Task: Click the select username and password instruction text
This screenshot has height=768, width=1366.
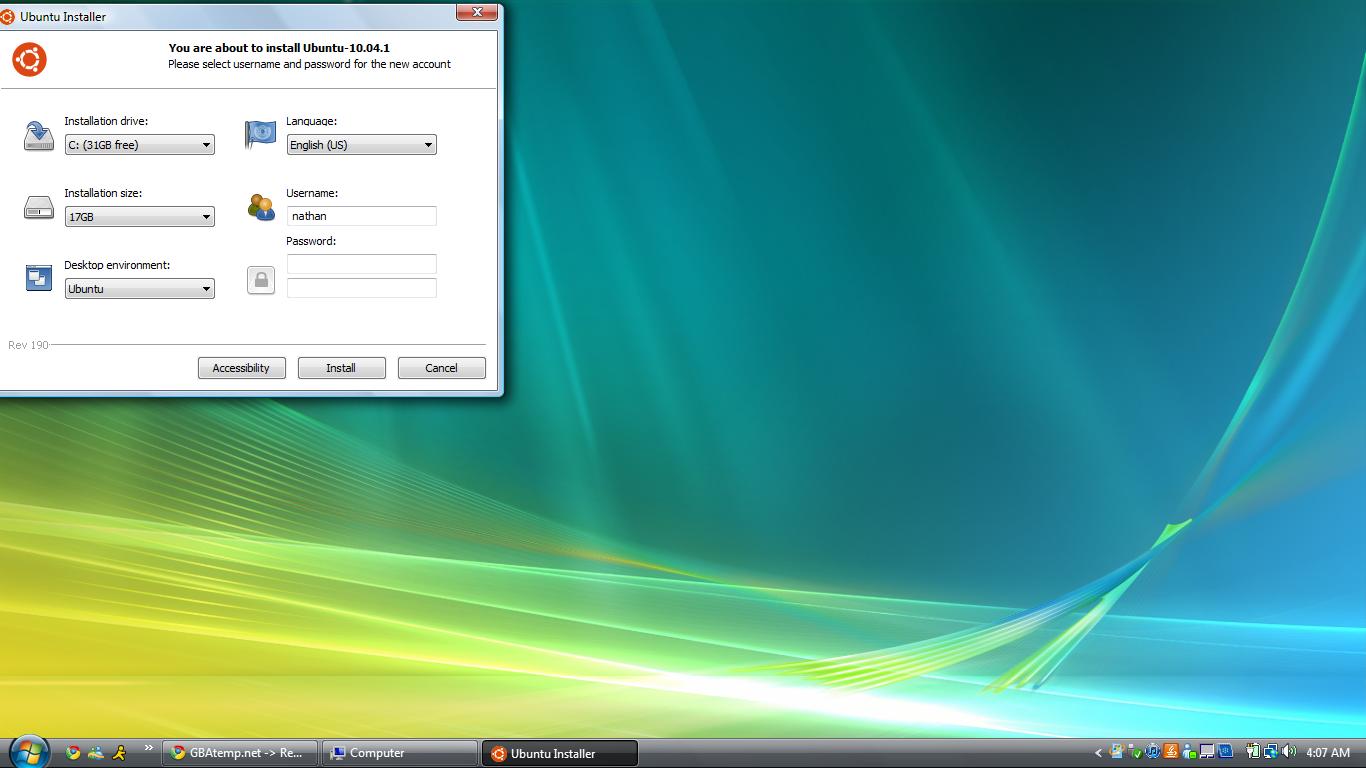Action: pos(309,64)
